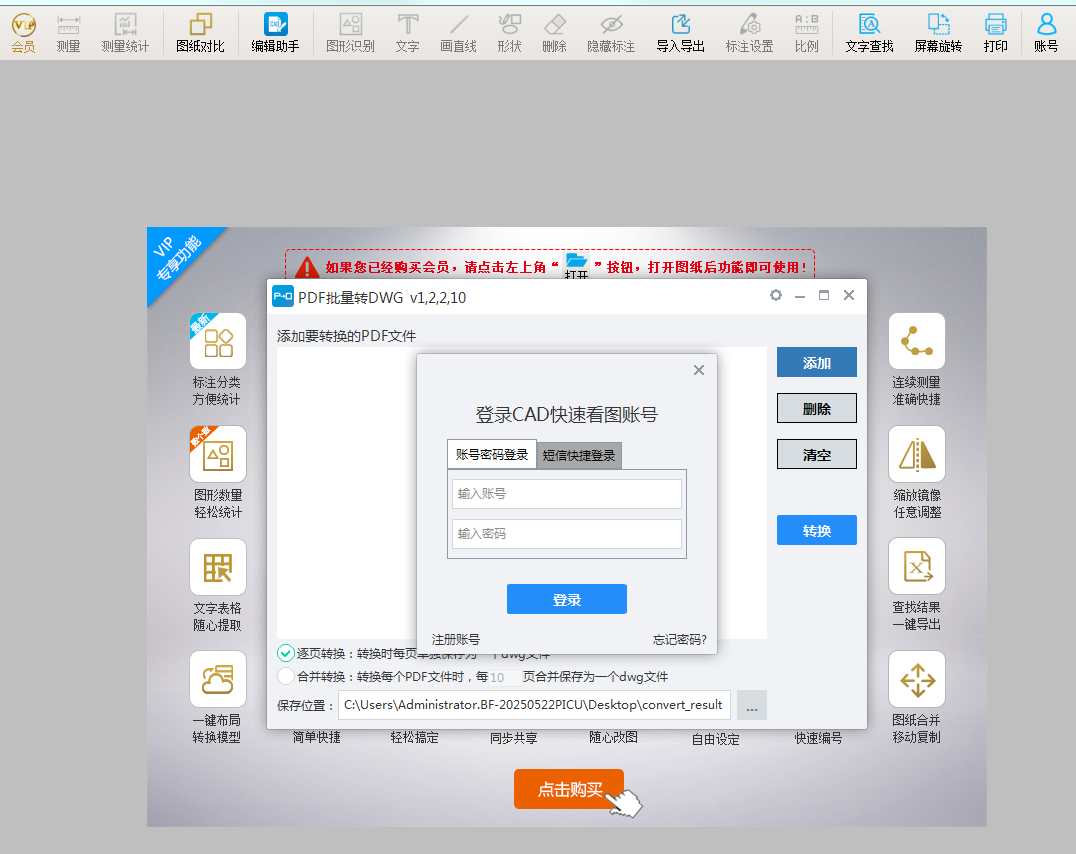Browse save location with ... button

[x=752, y=706]
